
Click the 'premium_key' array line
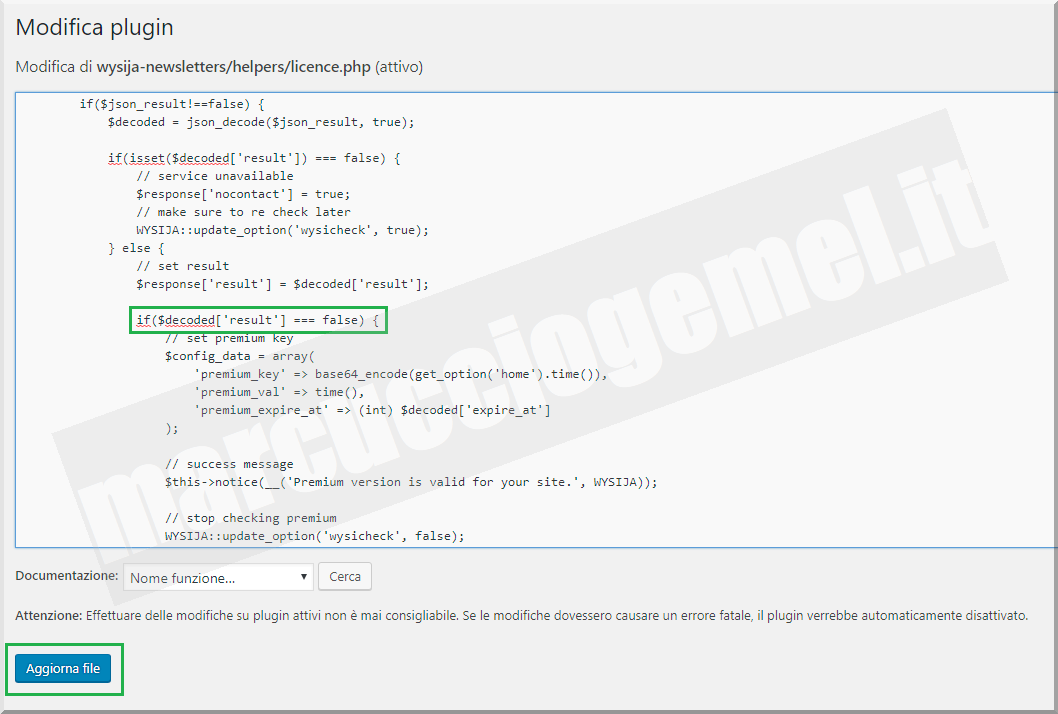click(401, 374)
